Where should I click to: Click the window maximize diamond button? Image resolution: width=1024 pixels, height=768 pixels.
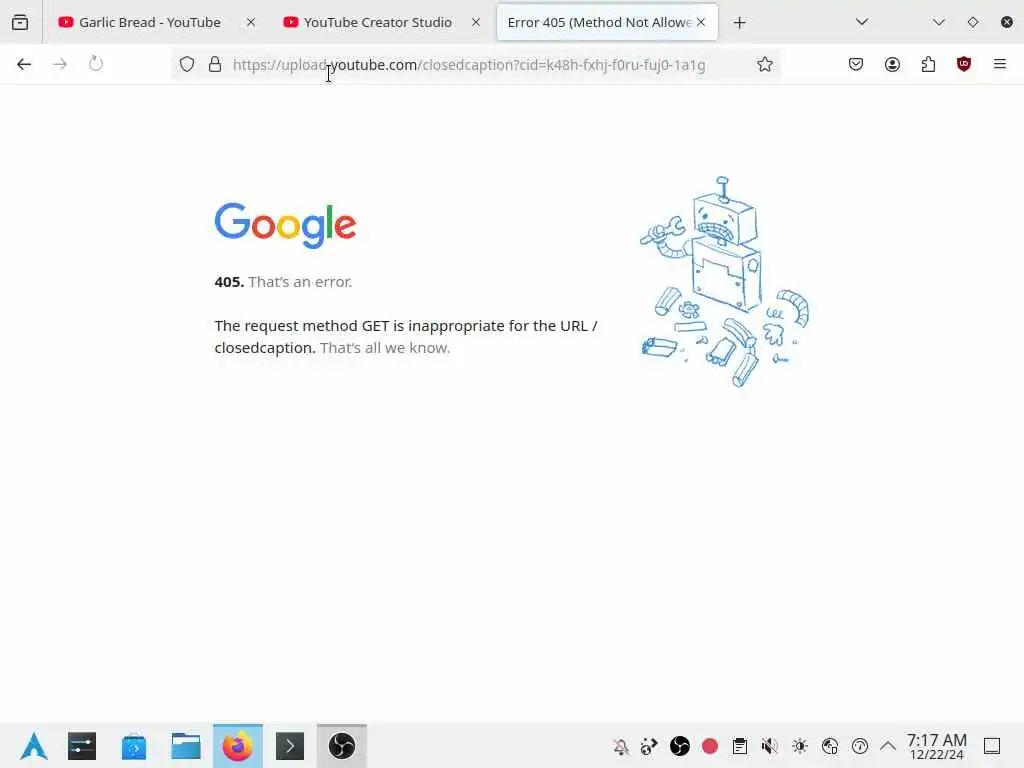(x=973, y=22)
